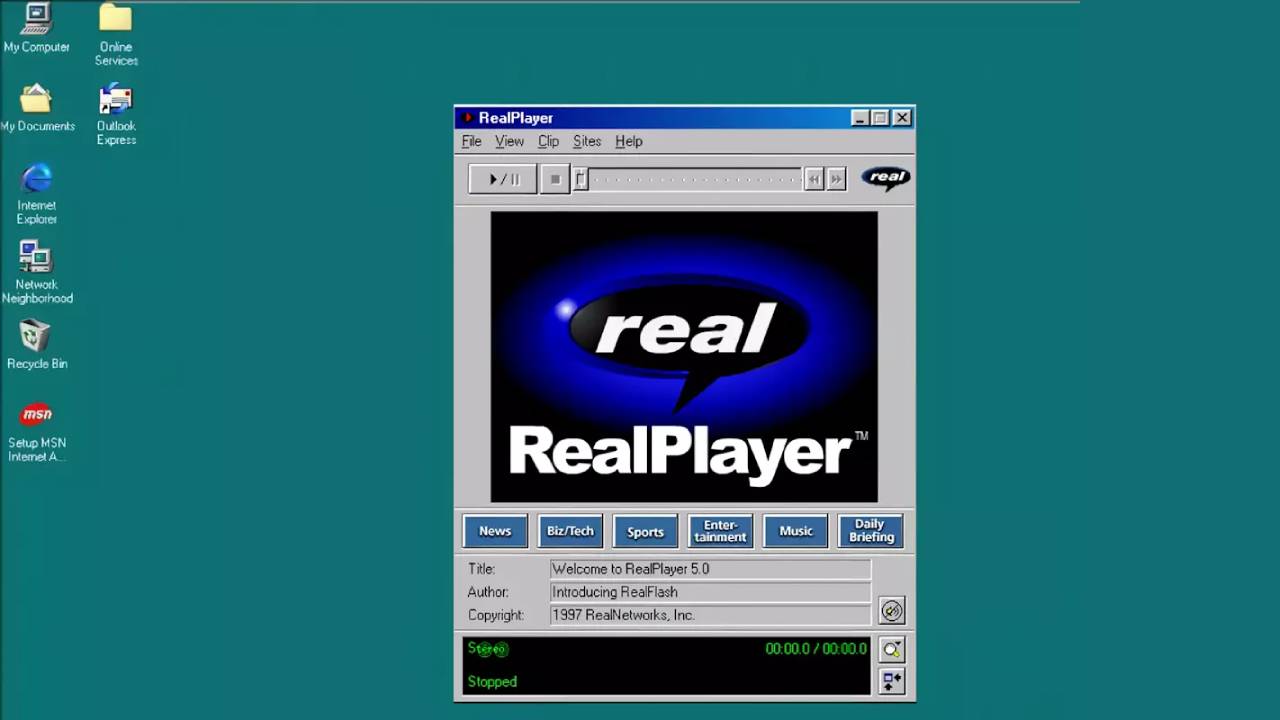Click the Real logo icon in toolbar

[x=886, y=178]
